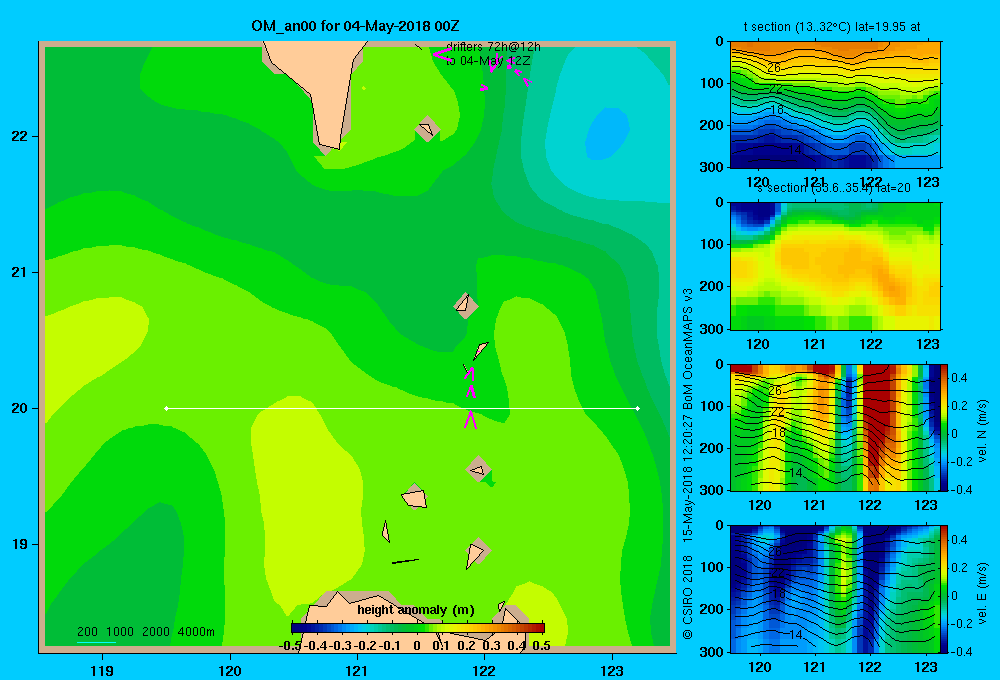Screen dimensions: 1000x680
Task: Click the dark blue low-salinity patch at the salinity section's top left
Action: tap(756, 214)
